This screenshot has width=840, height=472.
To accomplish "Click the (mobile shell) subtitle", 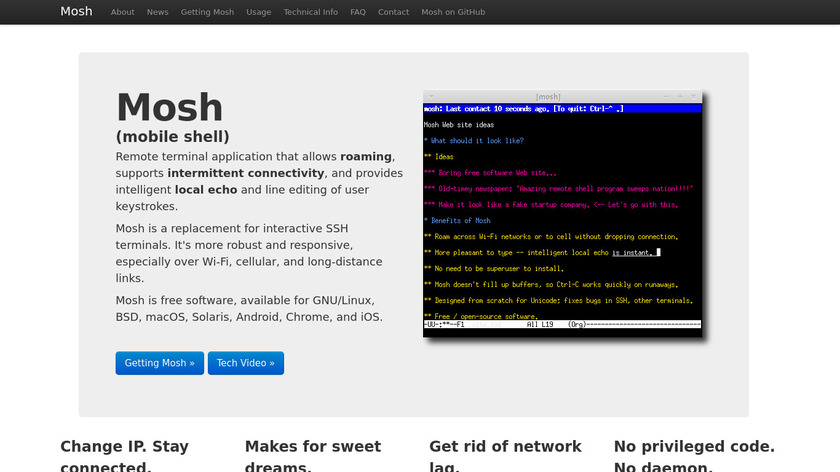I will [172, 137].
